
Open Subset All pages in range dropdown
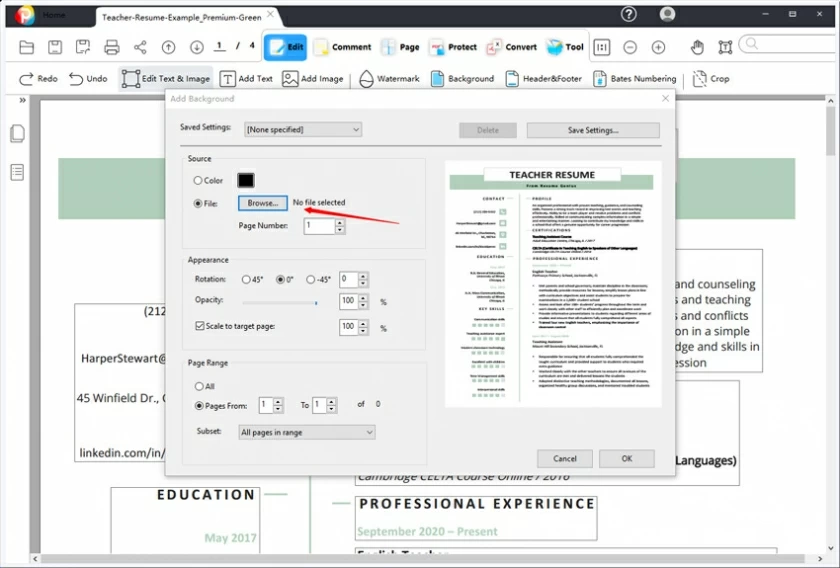point(307,432)
